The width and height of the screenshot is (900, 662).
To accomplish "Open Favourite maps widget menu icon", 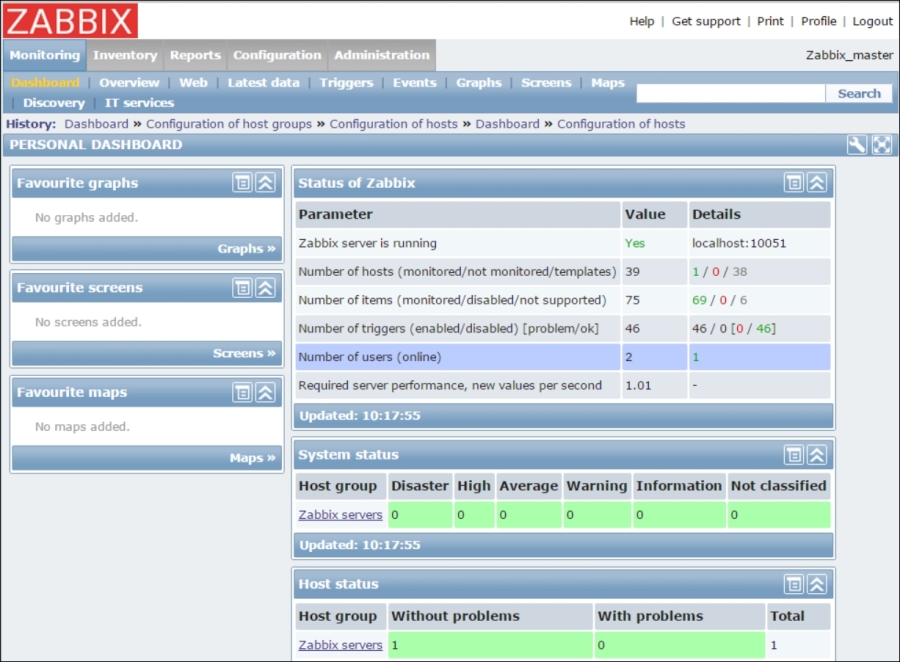I will 242,392.
